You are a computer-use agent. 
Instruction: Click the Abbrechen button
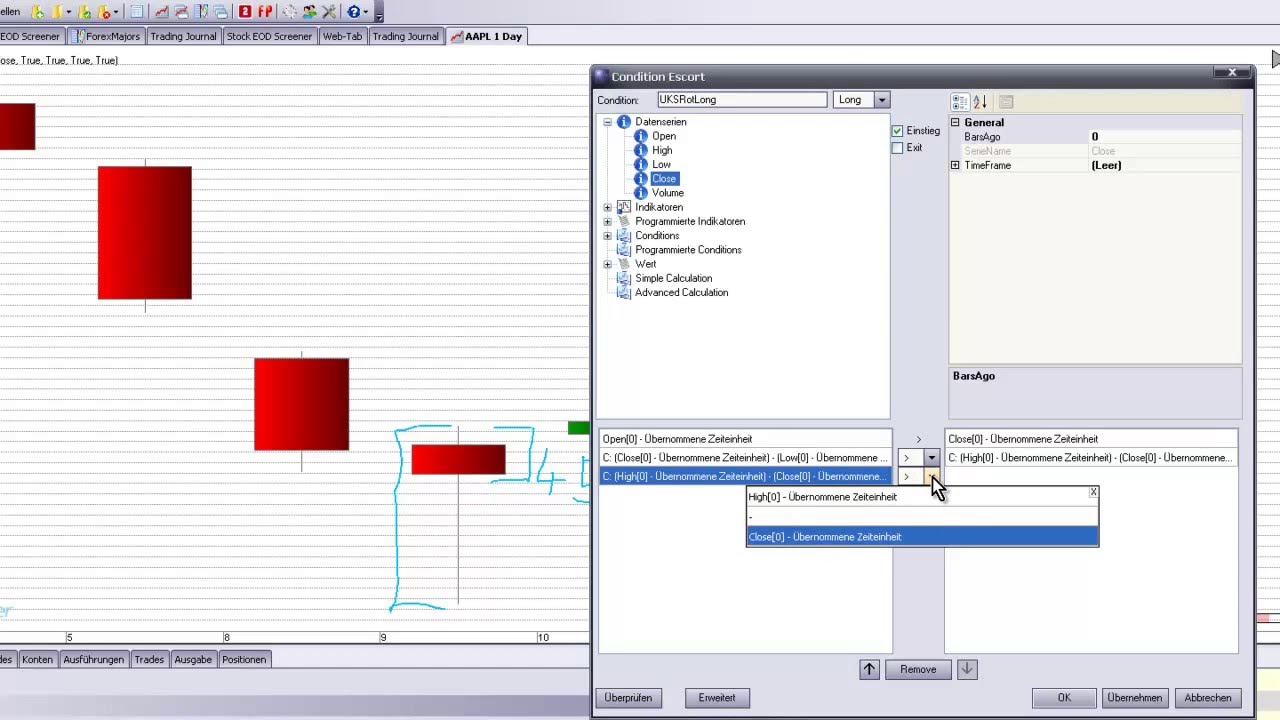(x=1208, y=698)
